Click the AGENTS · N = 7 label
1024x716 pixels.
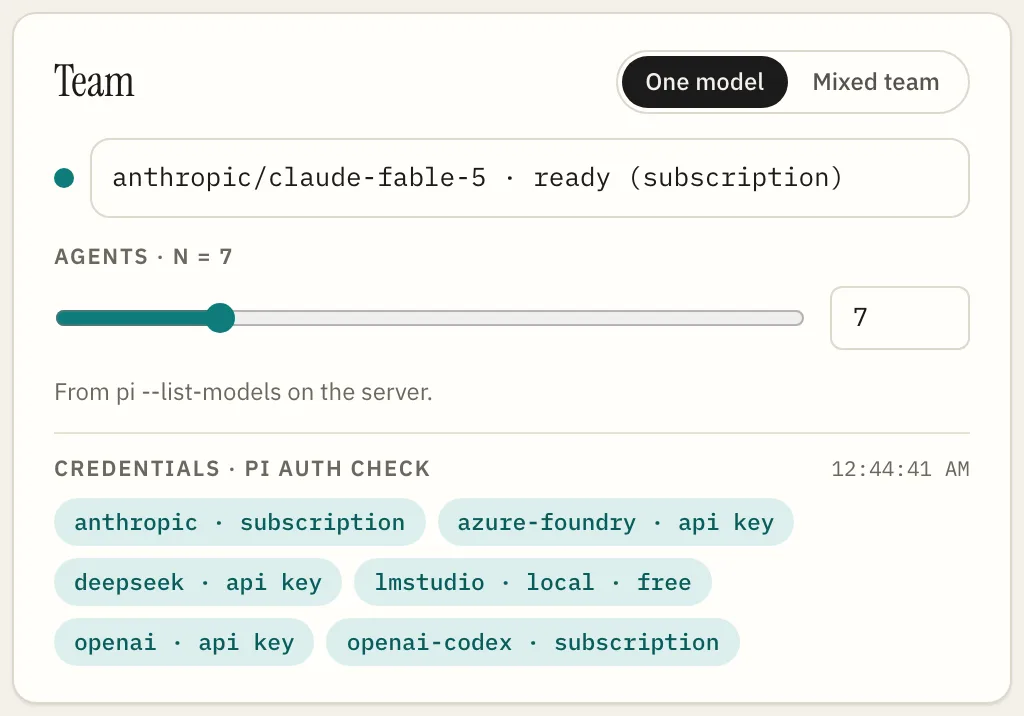pos(143,257)
